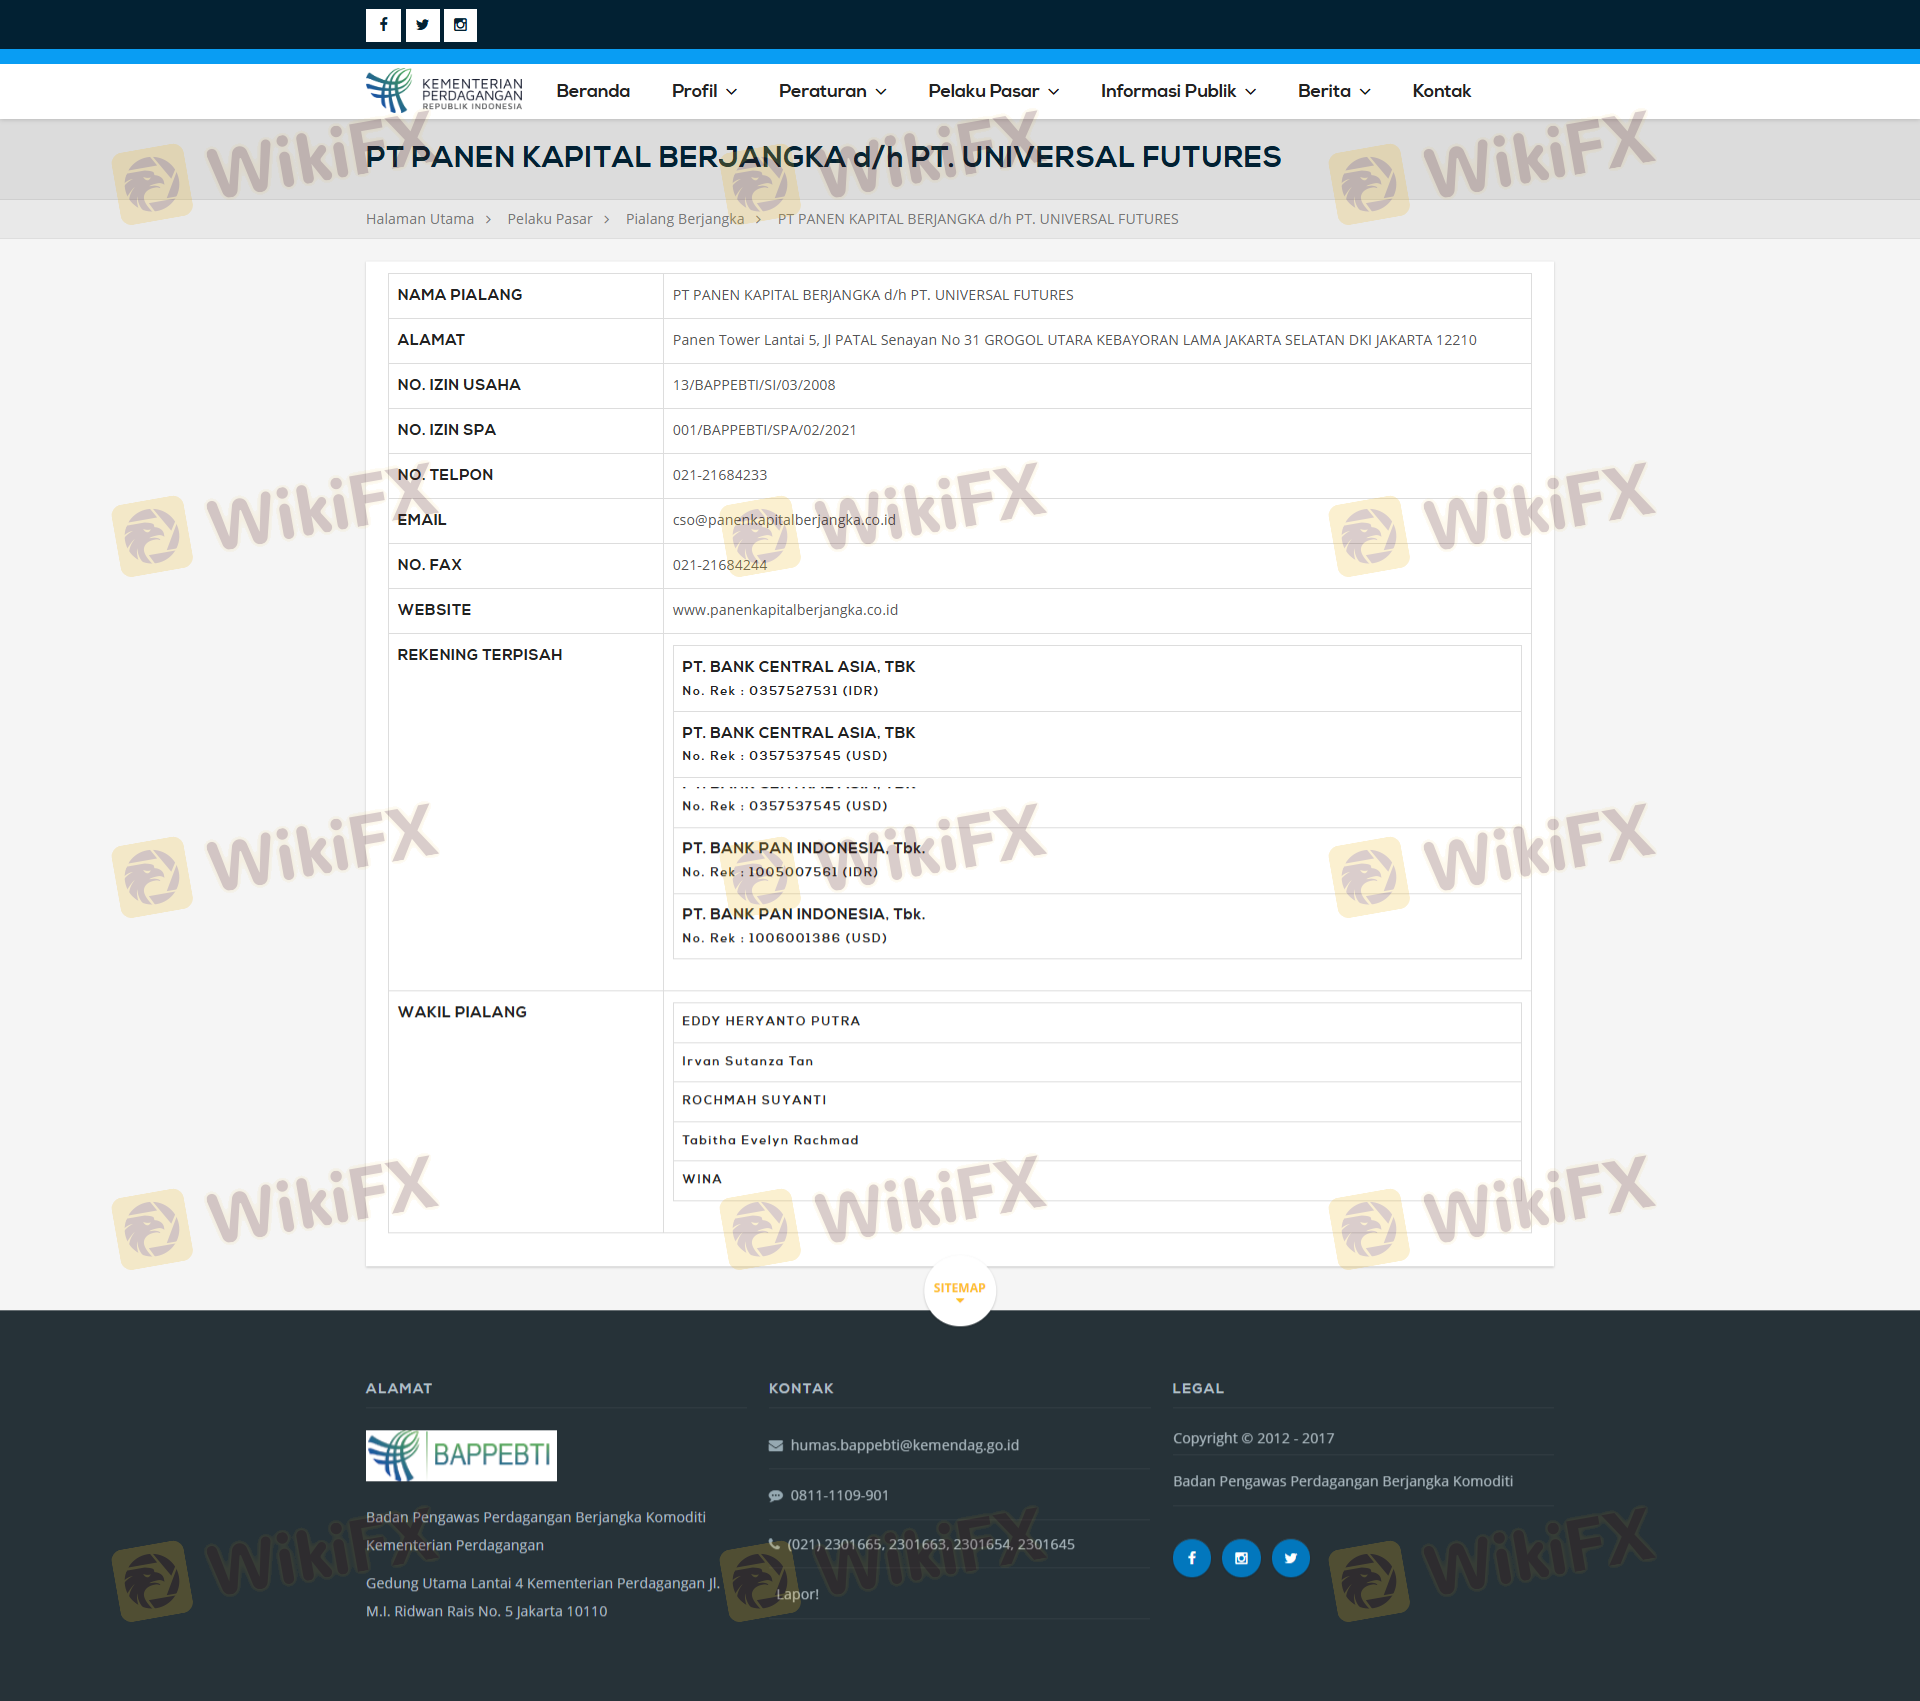
Task: Open the Informasi Publik dropdown
Action: click(1178, 91)
